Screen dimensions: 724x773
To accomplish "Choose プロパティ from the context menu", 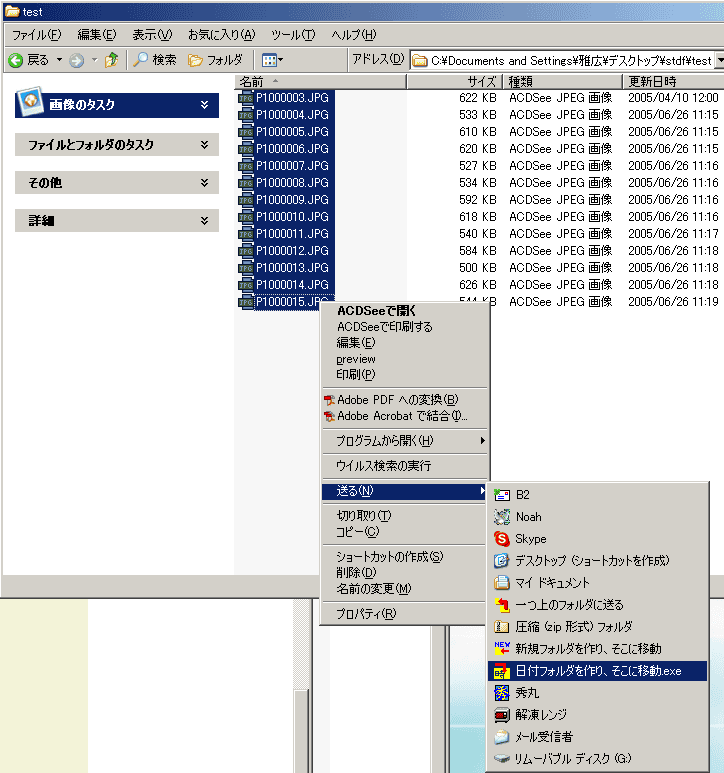I will [x=366, y=614].
